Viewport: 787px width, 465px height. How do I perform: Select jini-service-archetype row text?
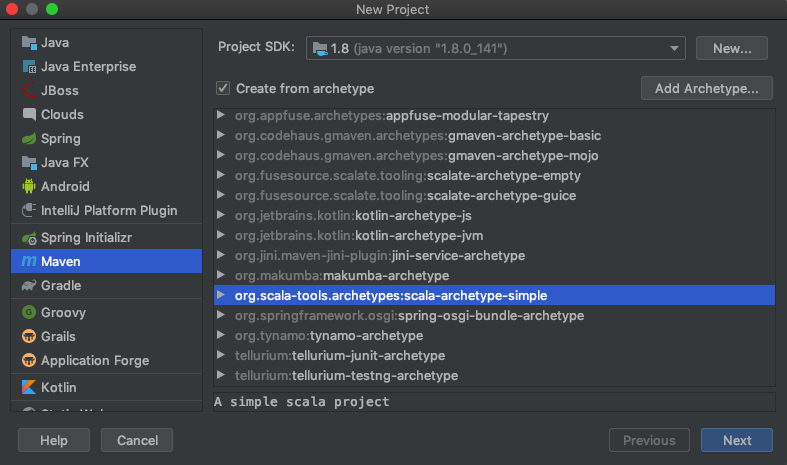click(380, 256)
